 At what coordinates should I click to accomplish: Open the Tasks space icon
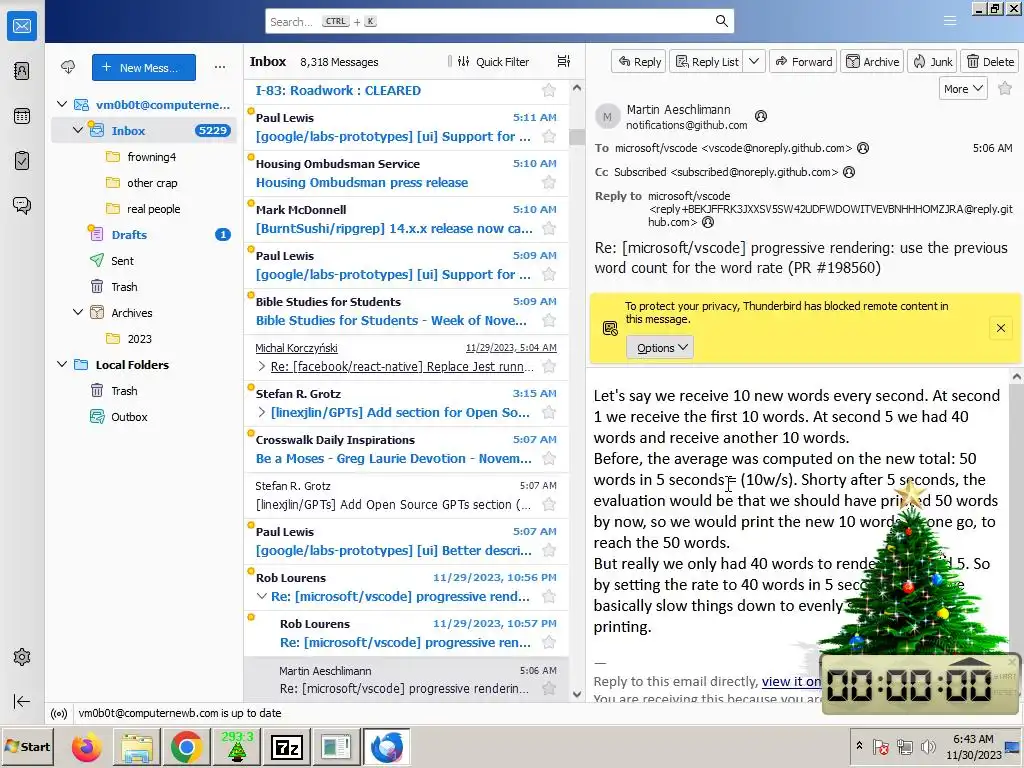point(22,161)
